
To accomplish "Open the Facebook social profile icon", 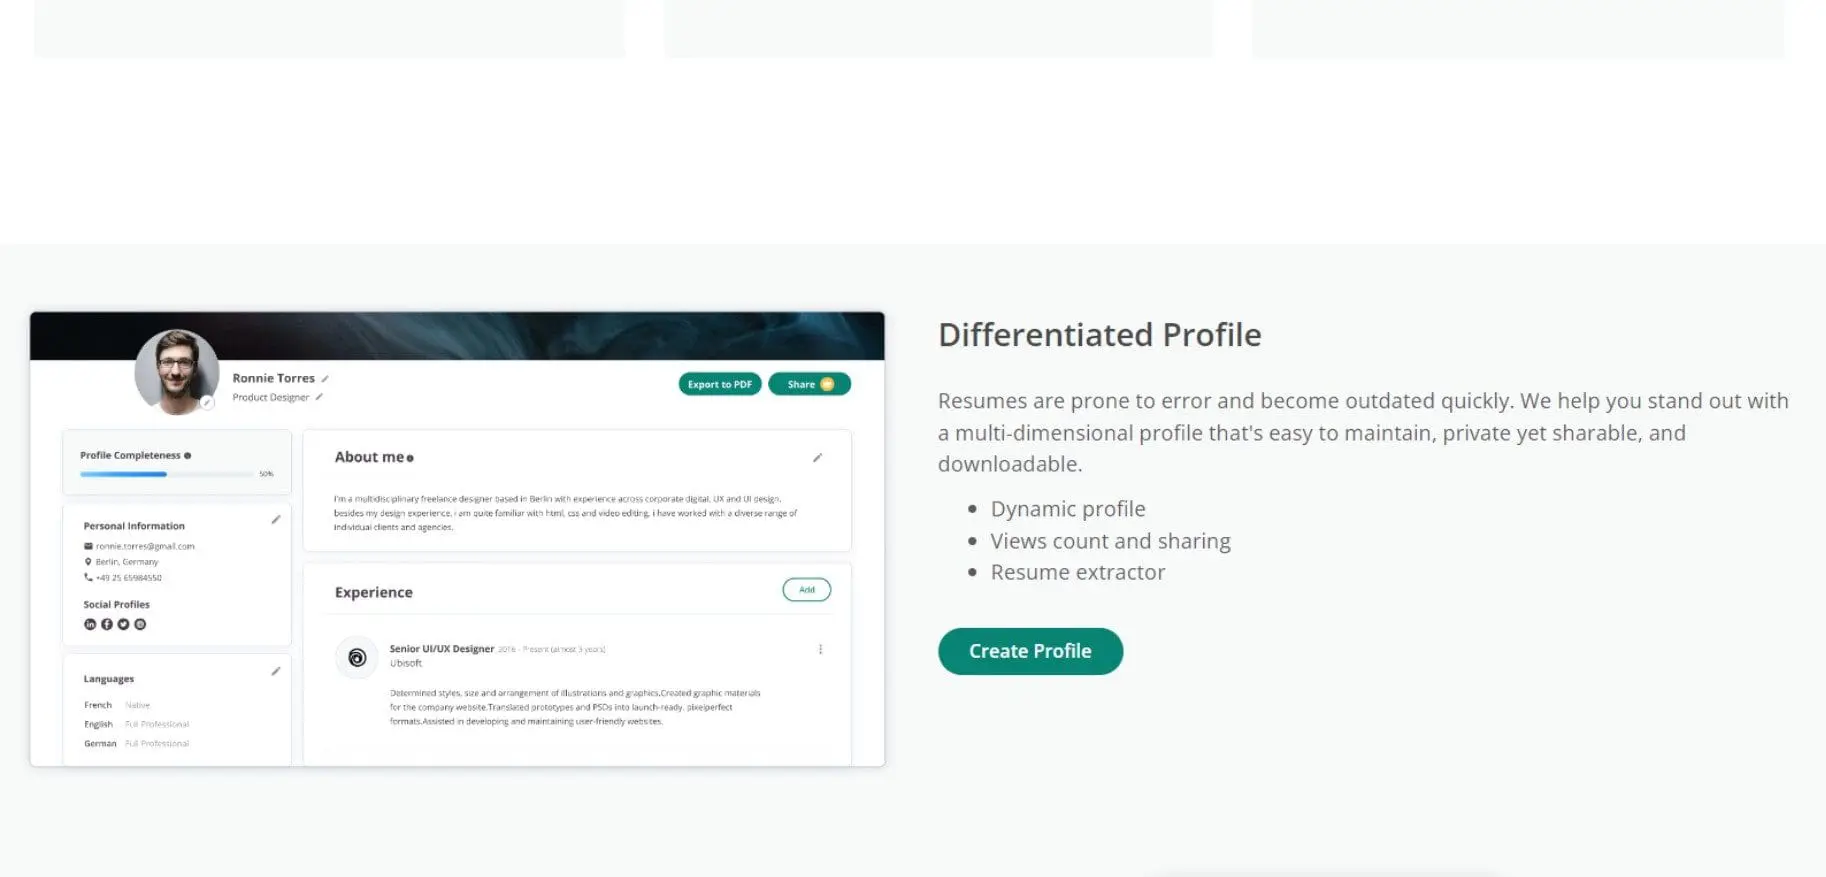I will [x=107, y=624].
